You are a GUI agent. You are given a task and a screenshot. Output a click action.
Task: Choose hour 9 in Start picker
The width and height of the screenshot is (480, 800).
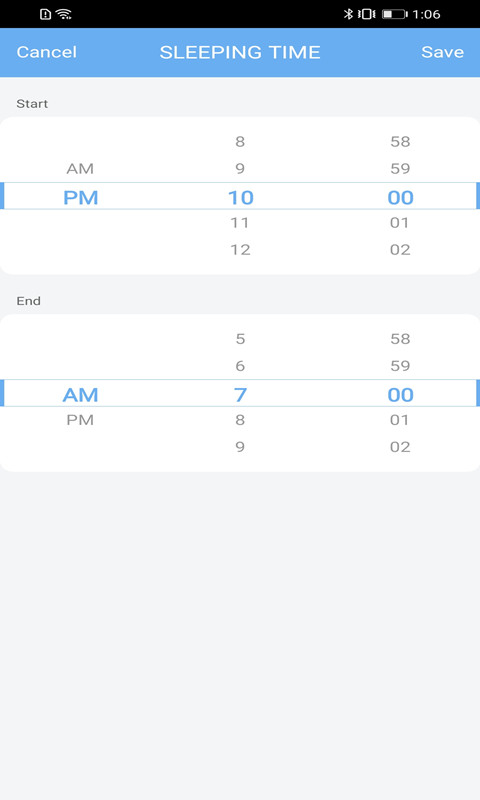coord(240,168)
